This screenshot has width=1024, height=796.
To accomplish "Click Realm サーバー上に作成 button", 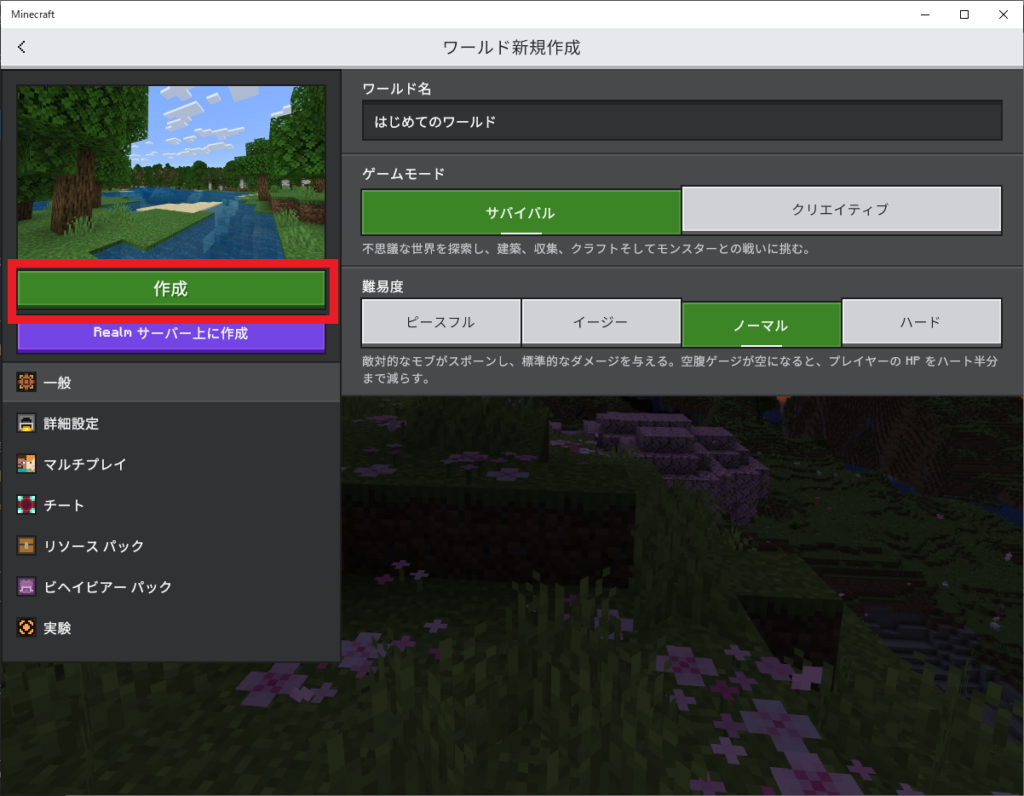I will [x=171, y=334].
